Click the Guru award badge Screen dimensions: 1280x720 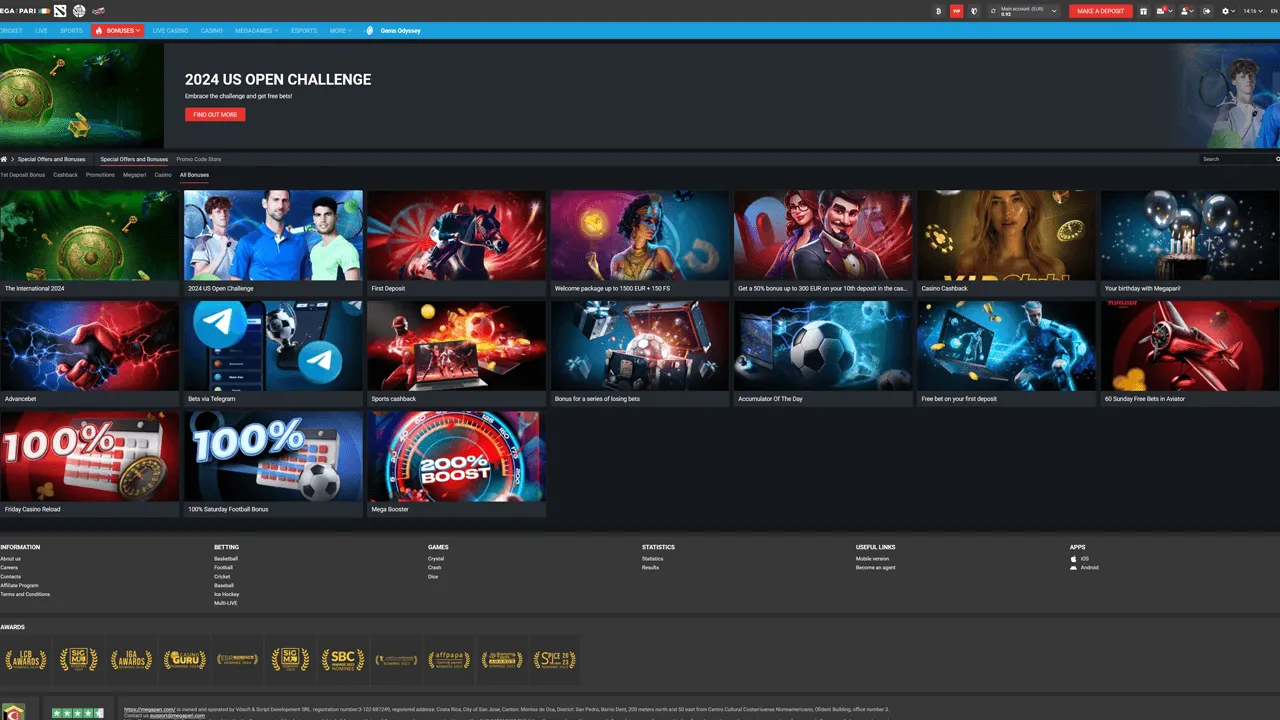(185, 660)
